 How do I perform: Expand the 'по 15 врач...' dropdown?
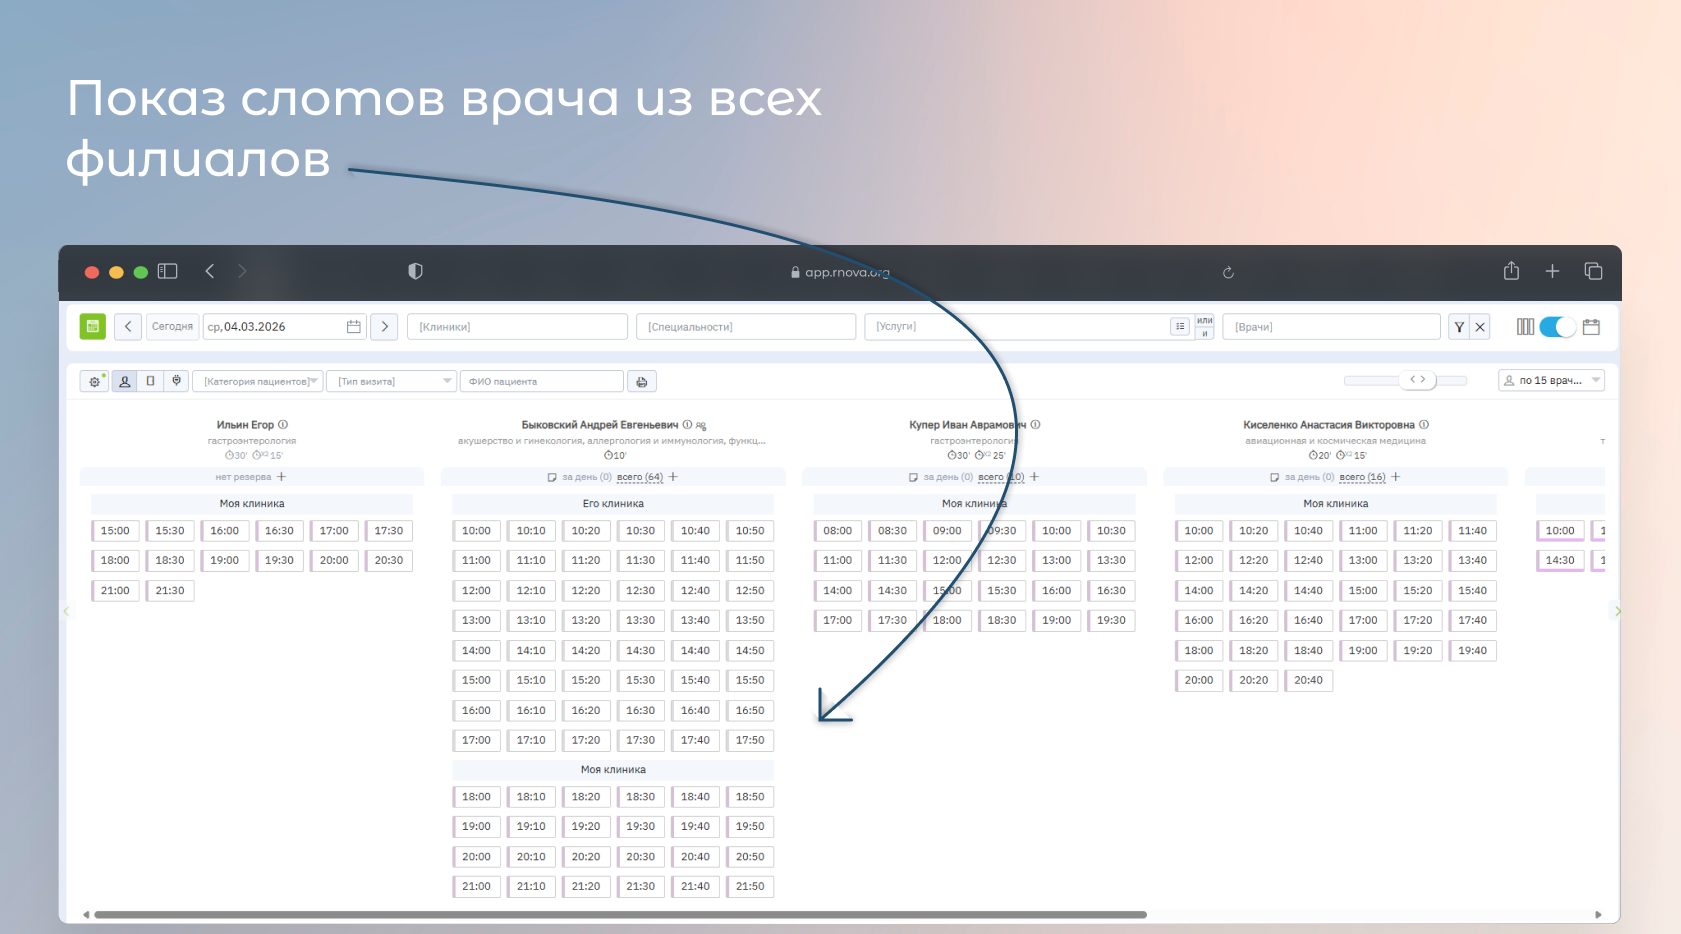1551,381
